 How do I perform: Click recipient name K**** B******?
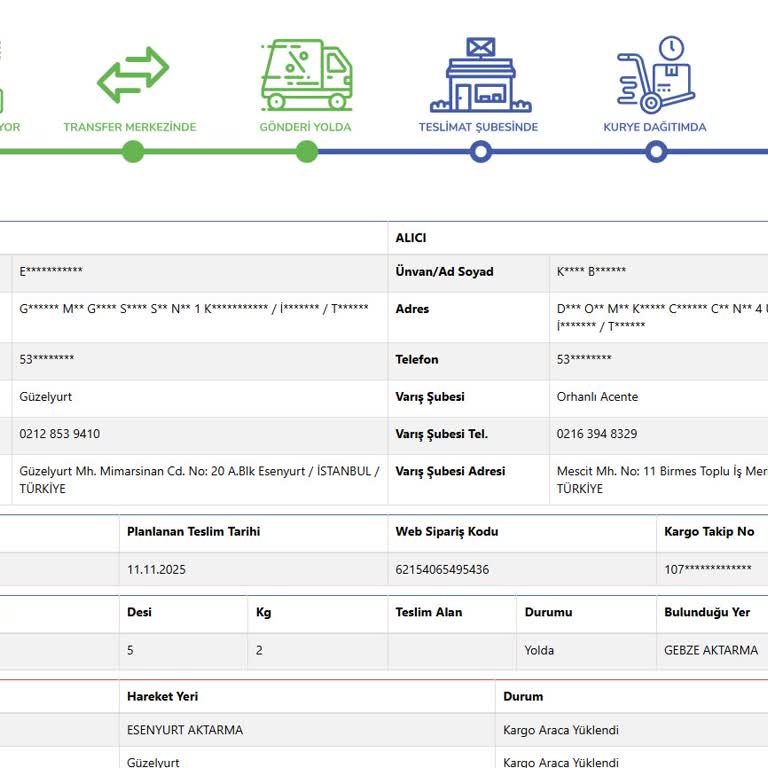click(x=591, y=271)
